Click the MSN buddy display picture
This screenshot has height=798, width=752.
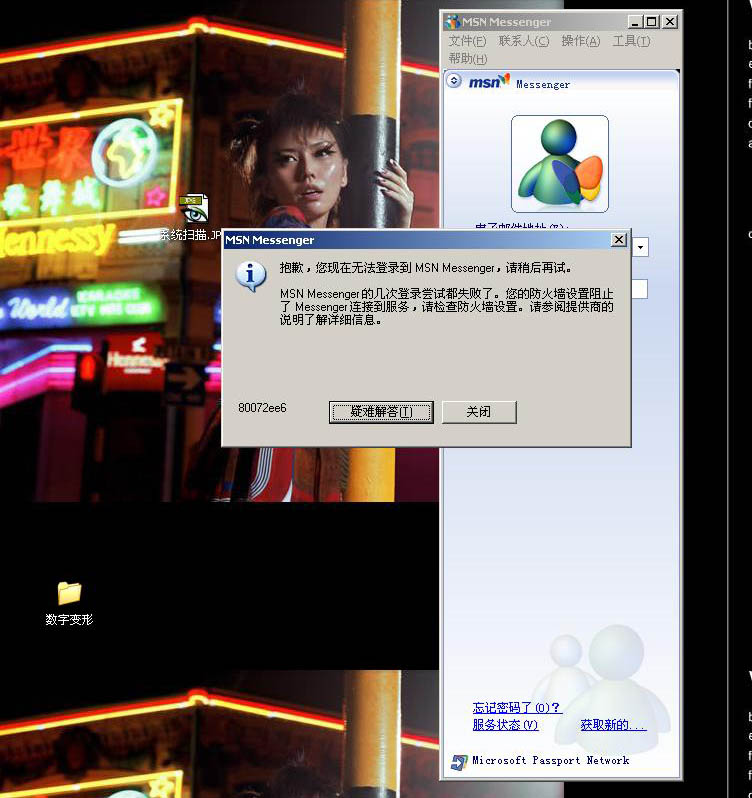[560, 163]
